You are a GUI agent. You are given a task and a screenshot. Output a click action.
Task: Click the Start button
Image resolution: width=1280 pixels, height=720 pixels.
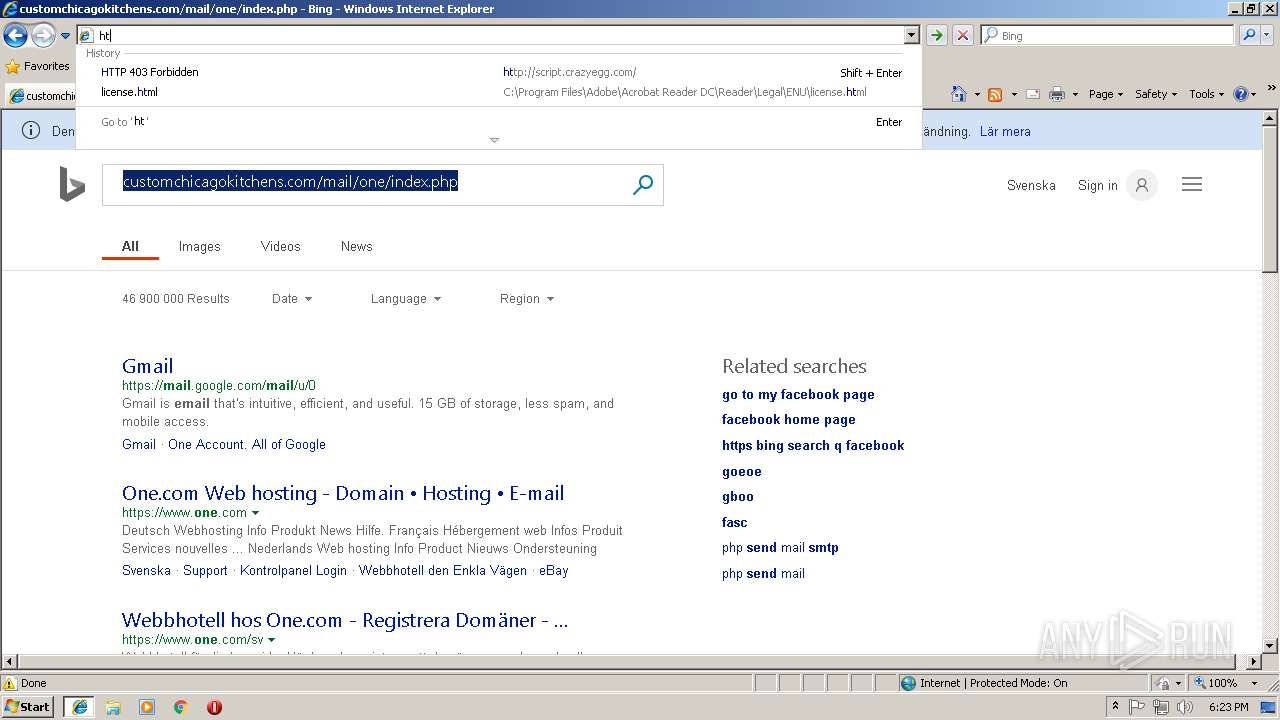click(27, 706)
